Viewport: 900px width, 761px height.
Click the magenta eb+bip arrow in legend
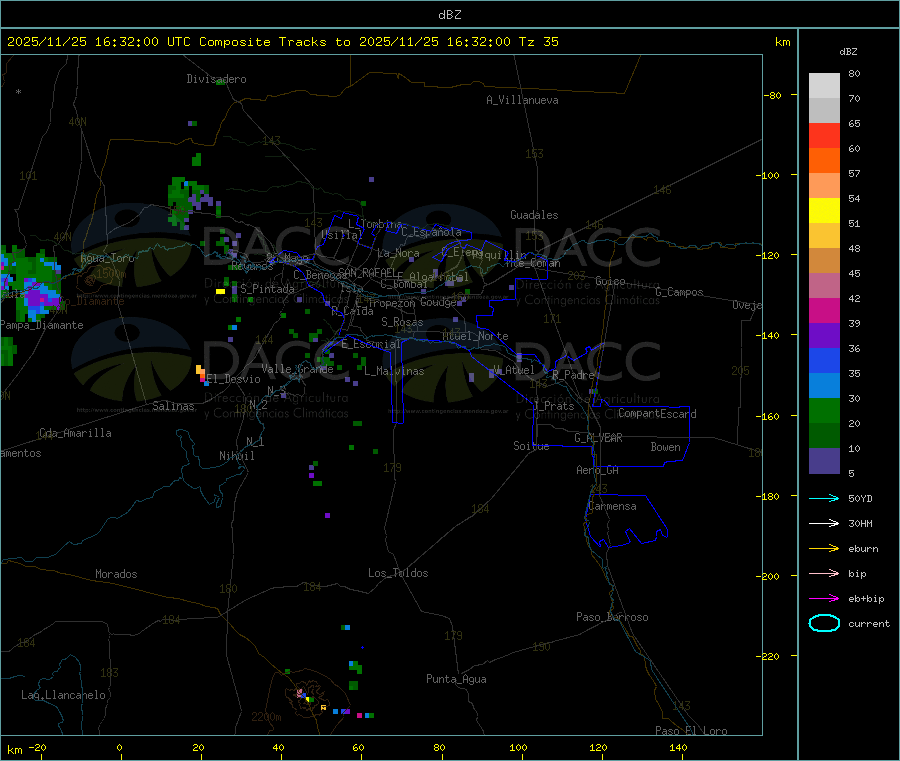pyautogui.click(x=824, y=599)
